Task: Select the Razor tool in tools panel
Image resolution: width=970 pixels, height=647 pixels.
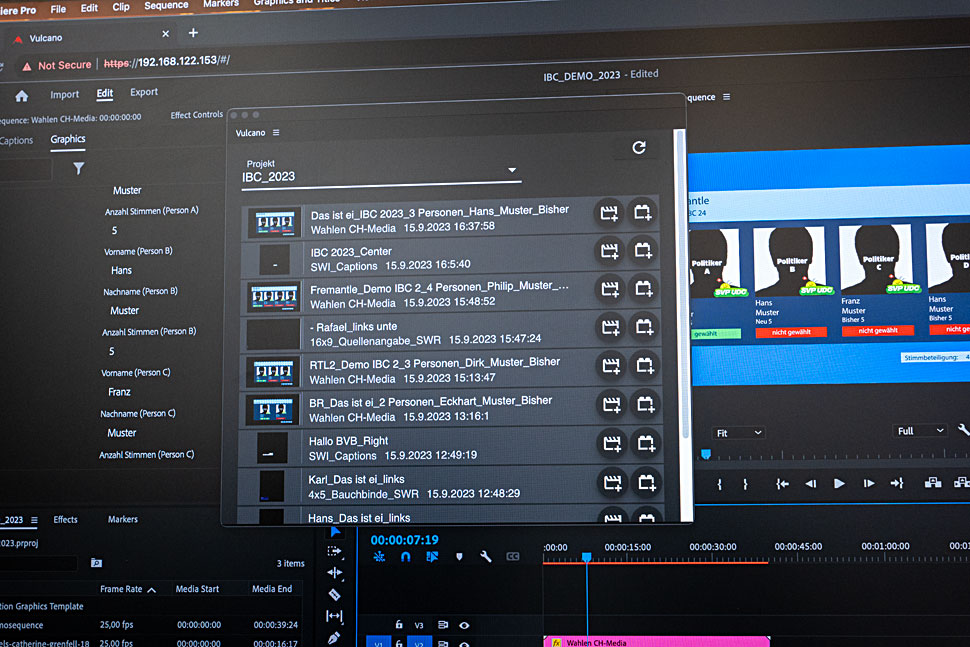Action: tap(334, 594)
